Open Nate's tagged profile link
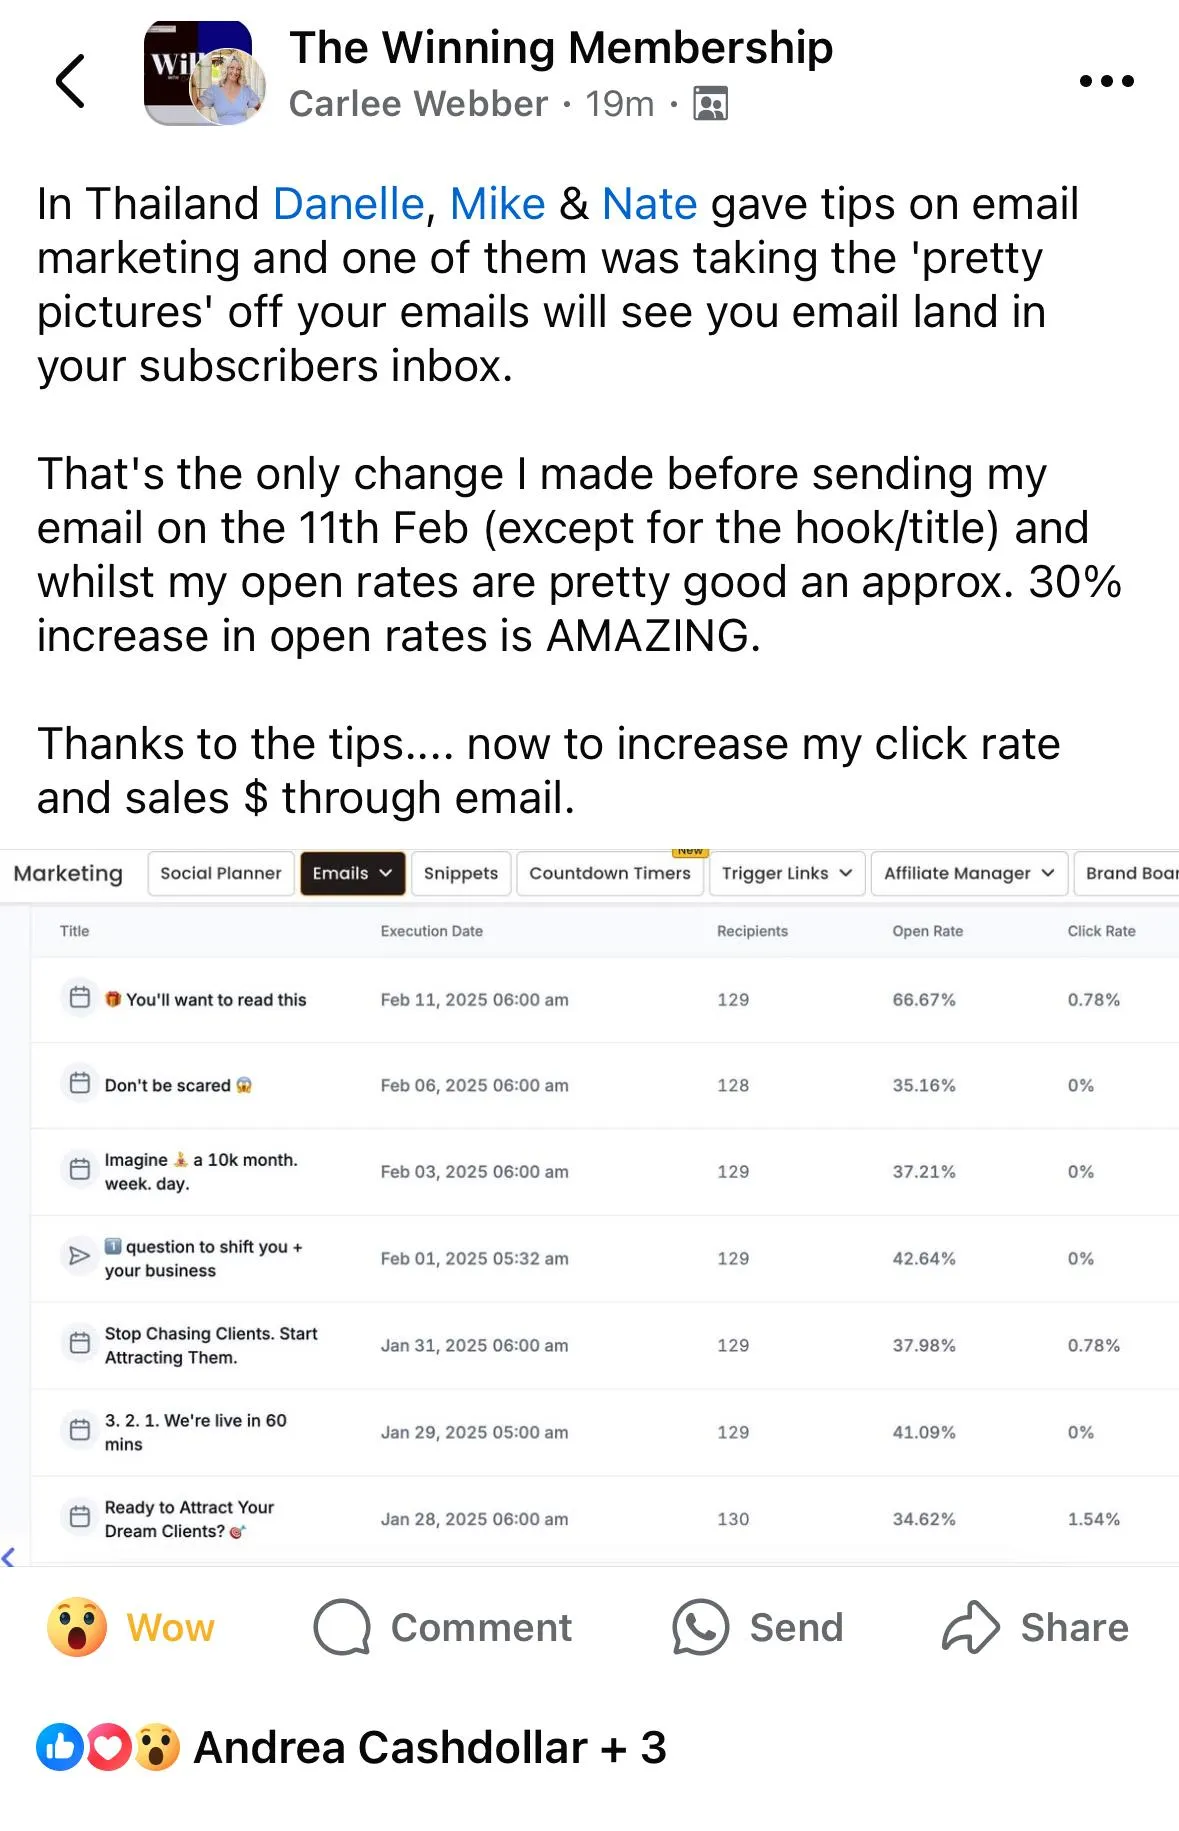The image size is (1179, 1831). (x=649, y=204)
